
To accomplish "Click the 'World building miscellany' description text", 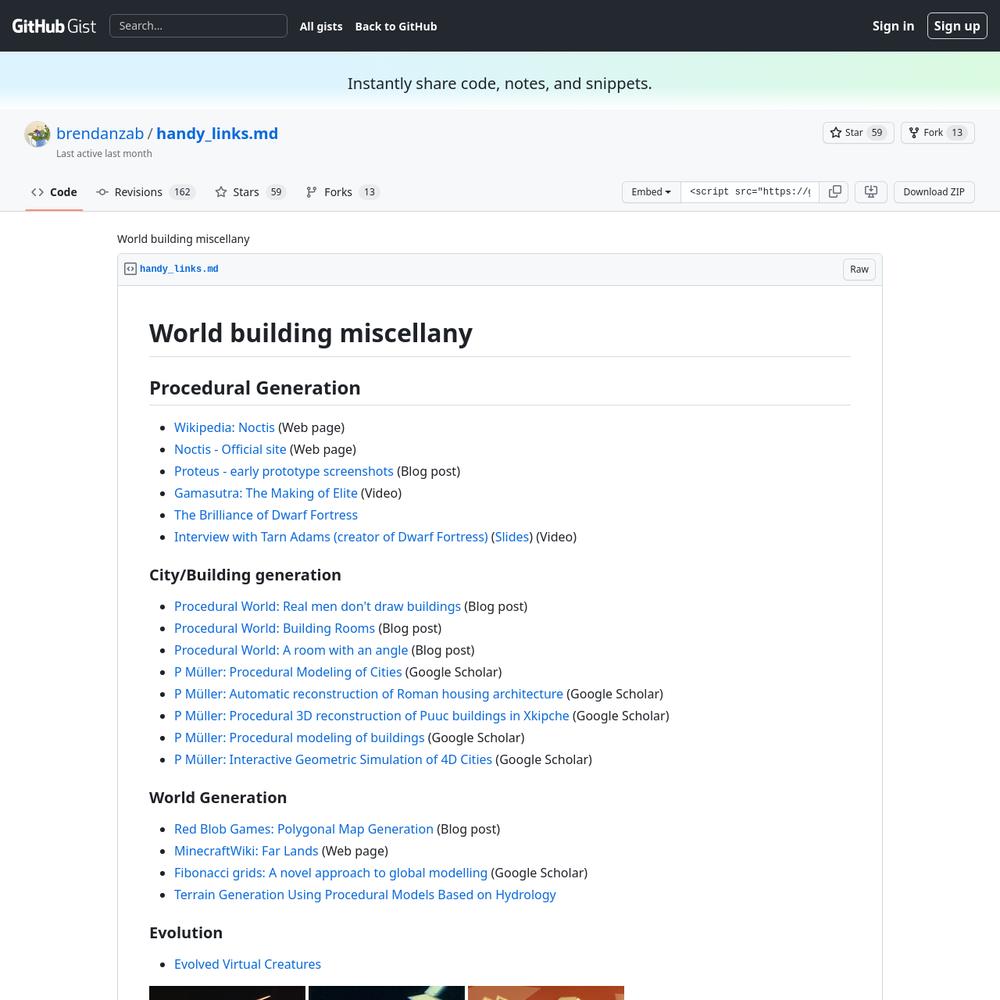I will pos(183,239).
